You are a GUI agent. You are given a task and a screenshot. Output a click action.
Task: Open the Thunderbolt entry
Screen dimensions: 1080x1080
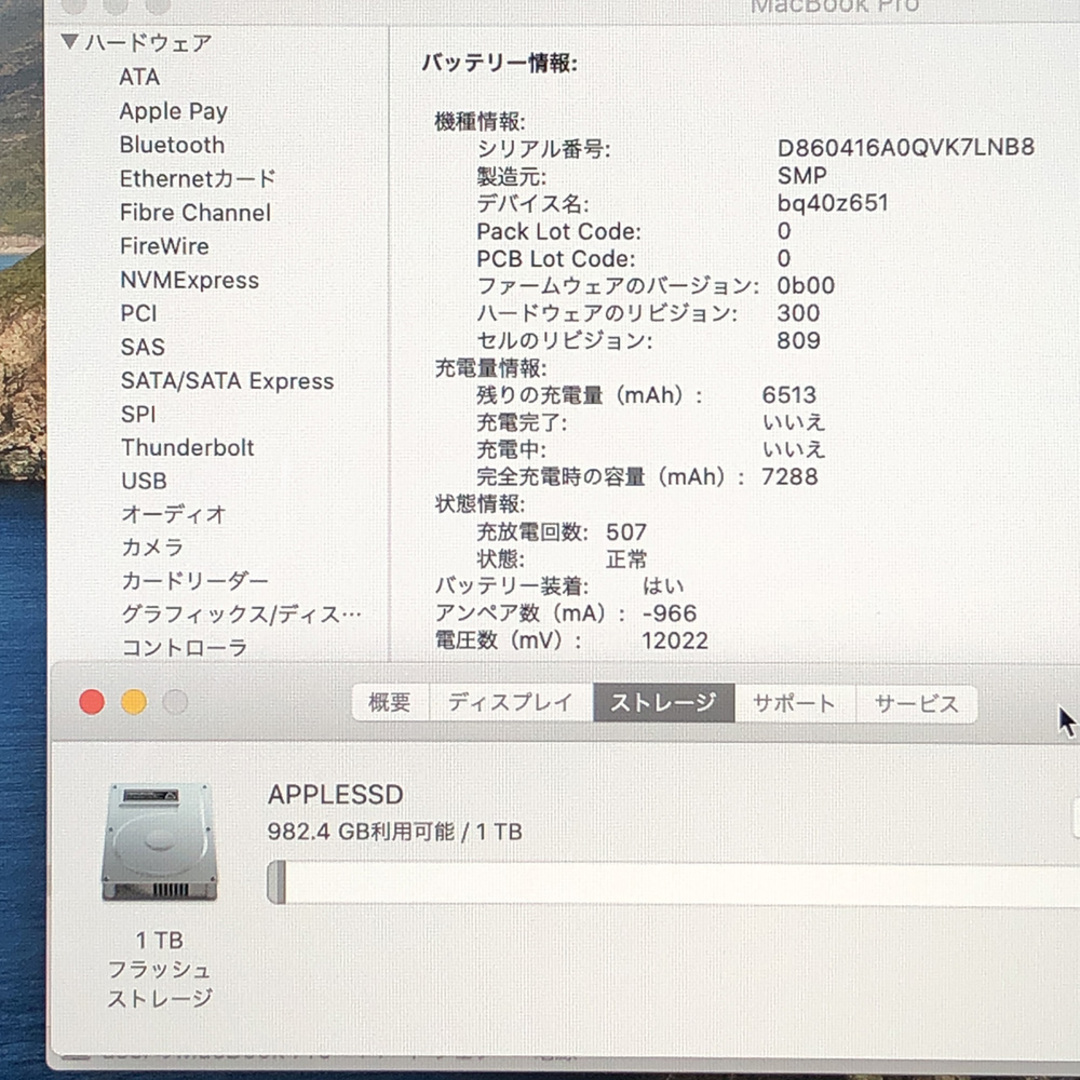click(188, 448)
